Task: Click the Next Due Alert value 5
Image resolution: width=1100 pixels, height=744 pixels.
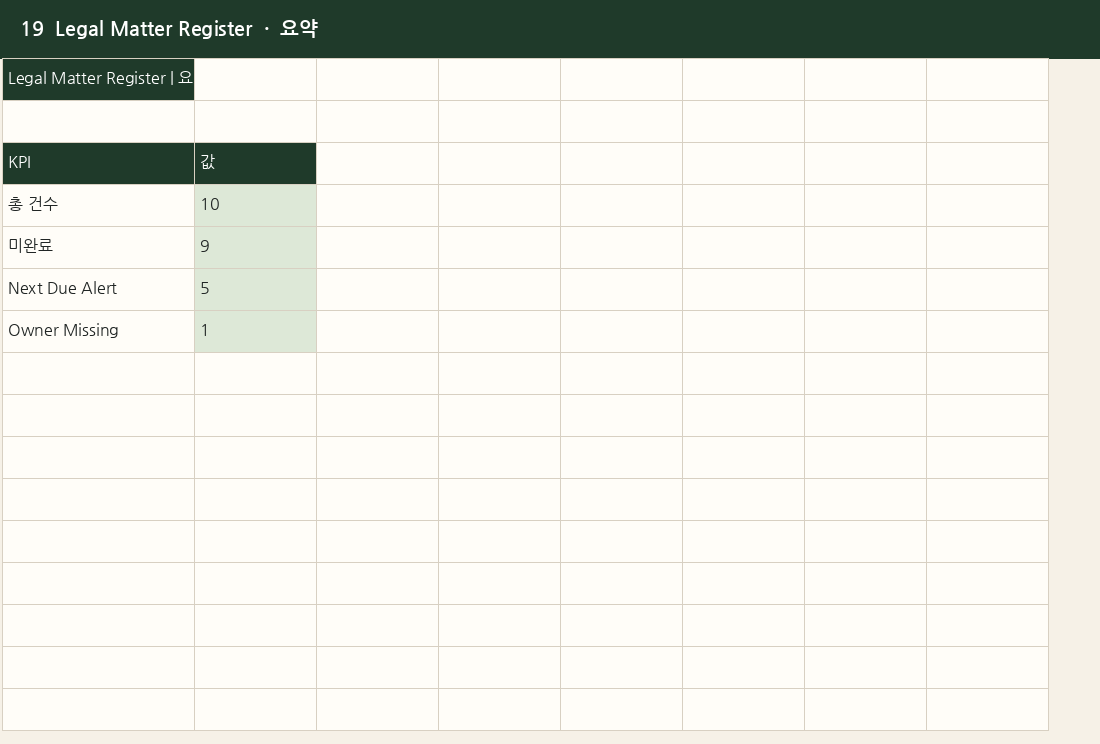Action: [255, 290]
